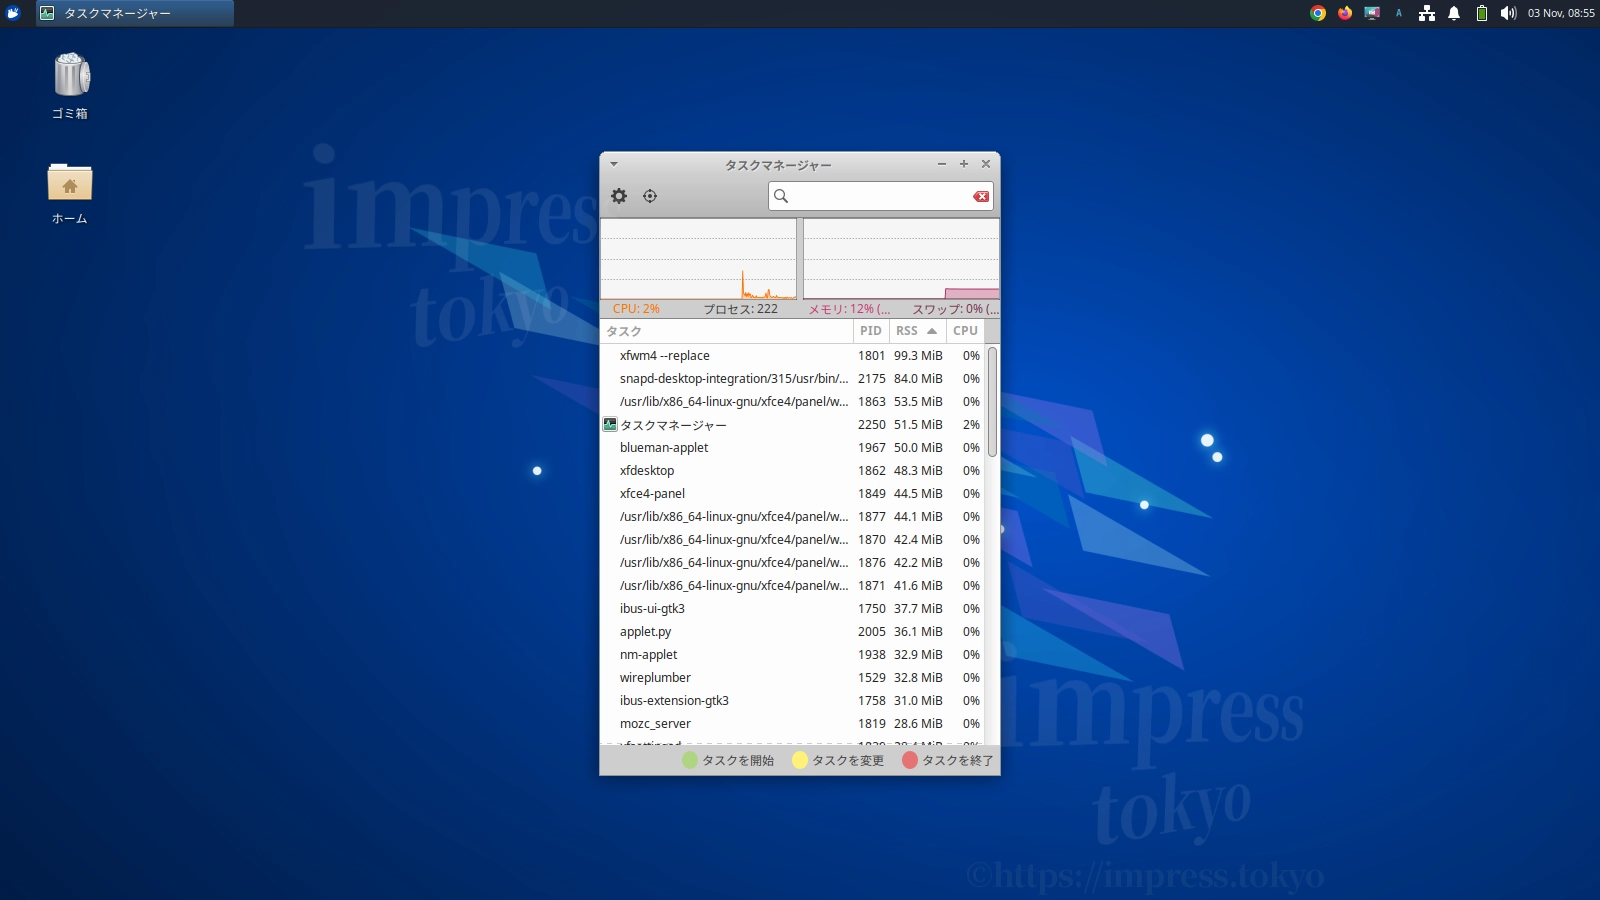The image size is (1600, 900).
Task: Click the CPU usage graph
Action: (698, 259)
